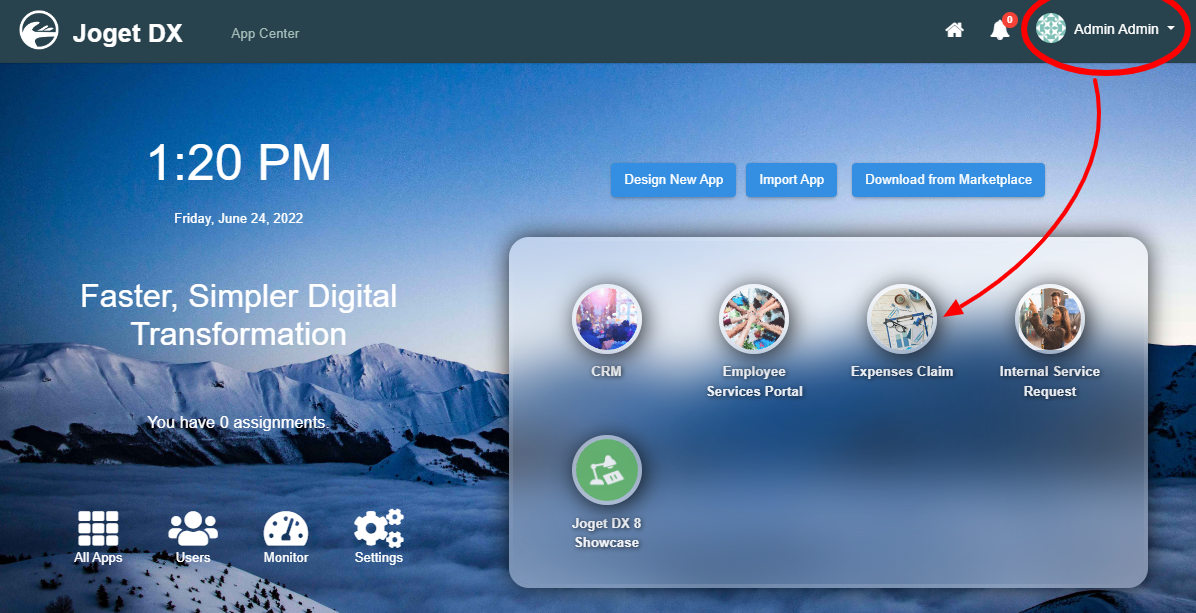Image resolution: width=1196 pixels, height=613 pixels.
Task: Open the notifications bell icon
Action: (999, 30)
